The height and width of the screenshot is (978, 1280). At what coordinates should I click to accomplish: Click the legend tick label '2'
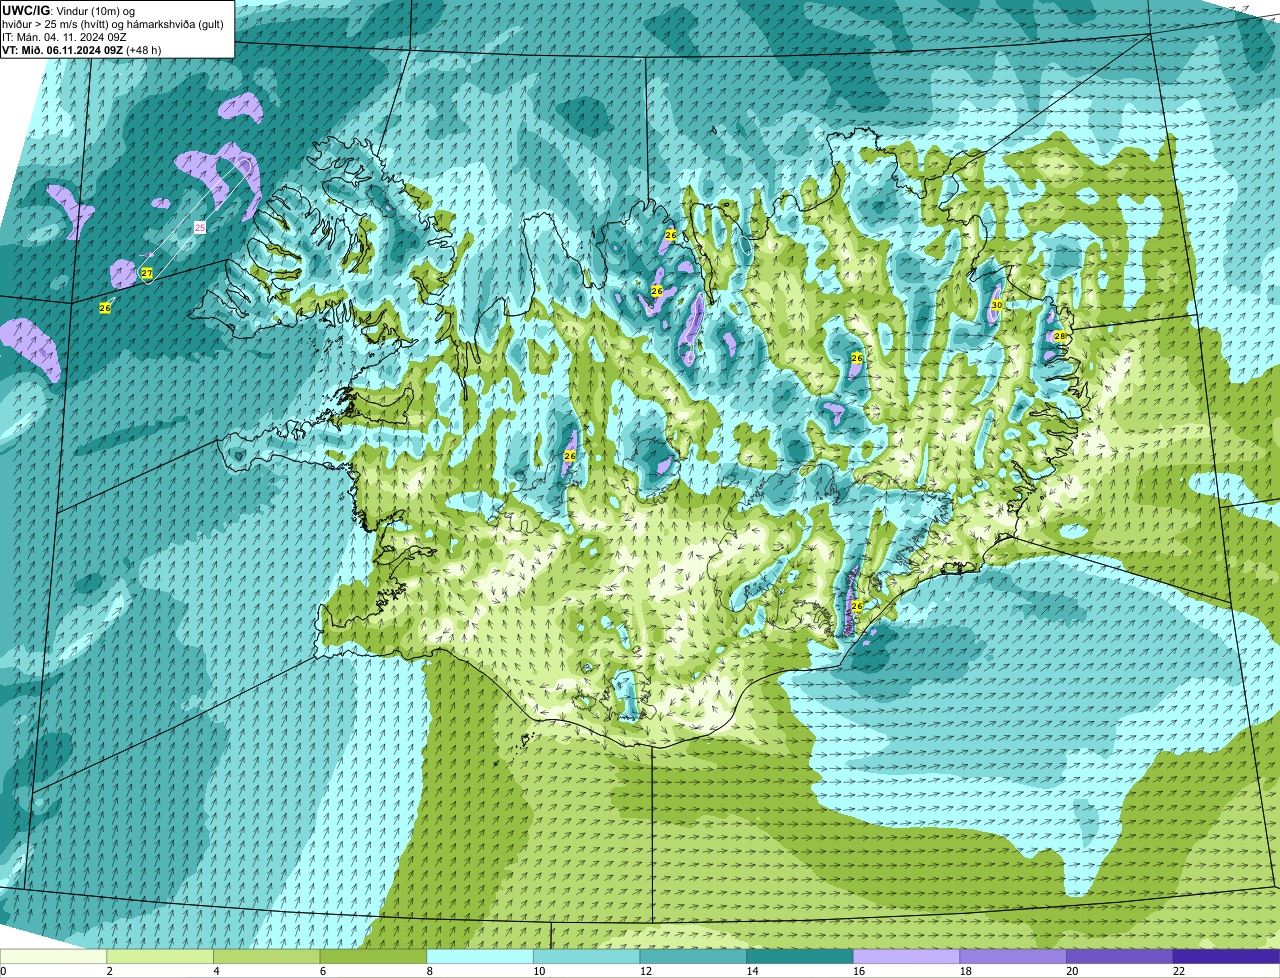pos(109,971)
